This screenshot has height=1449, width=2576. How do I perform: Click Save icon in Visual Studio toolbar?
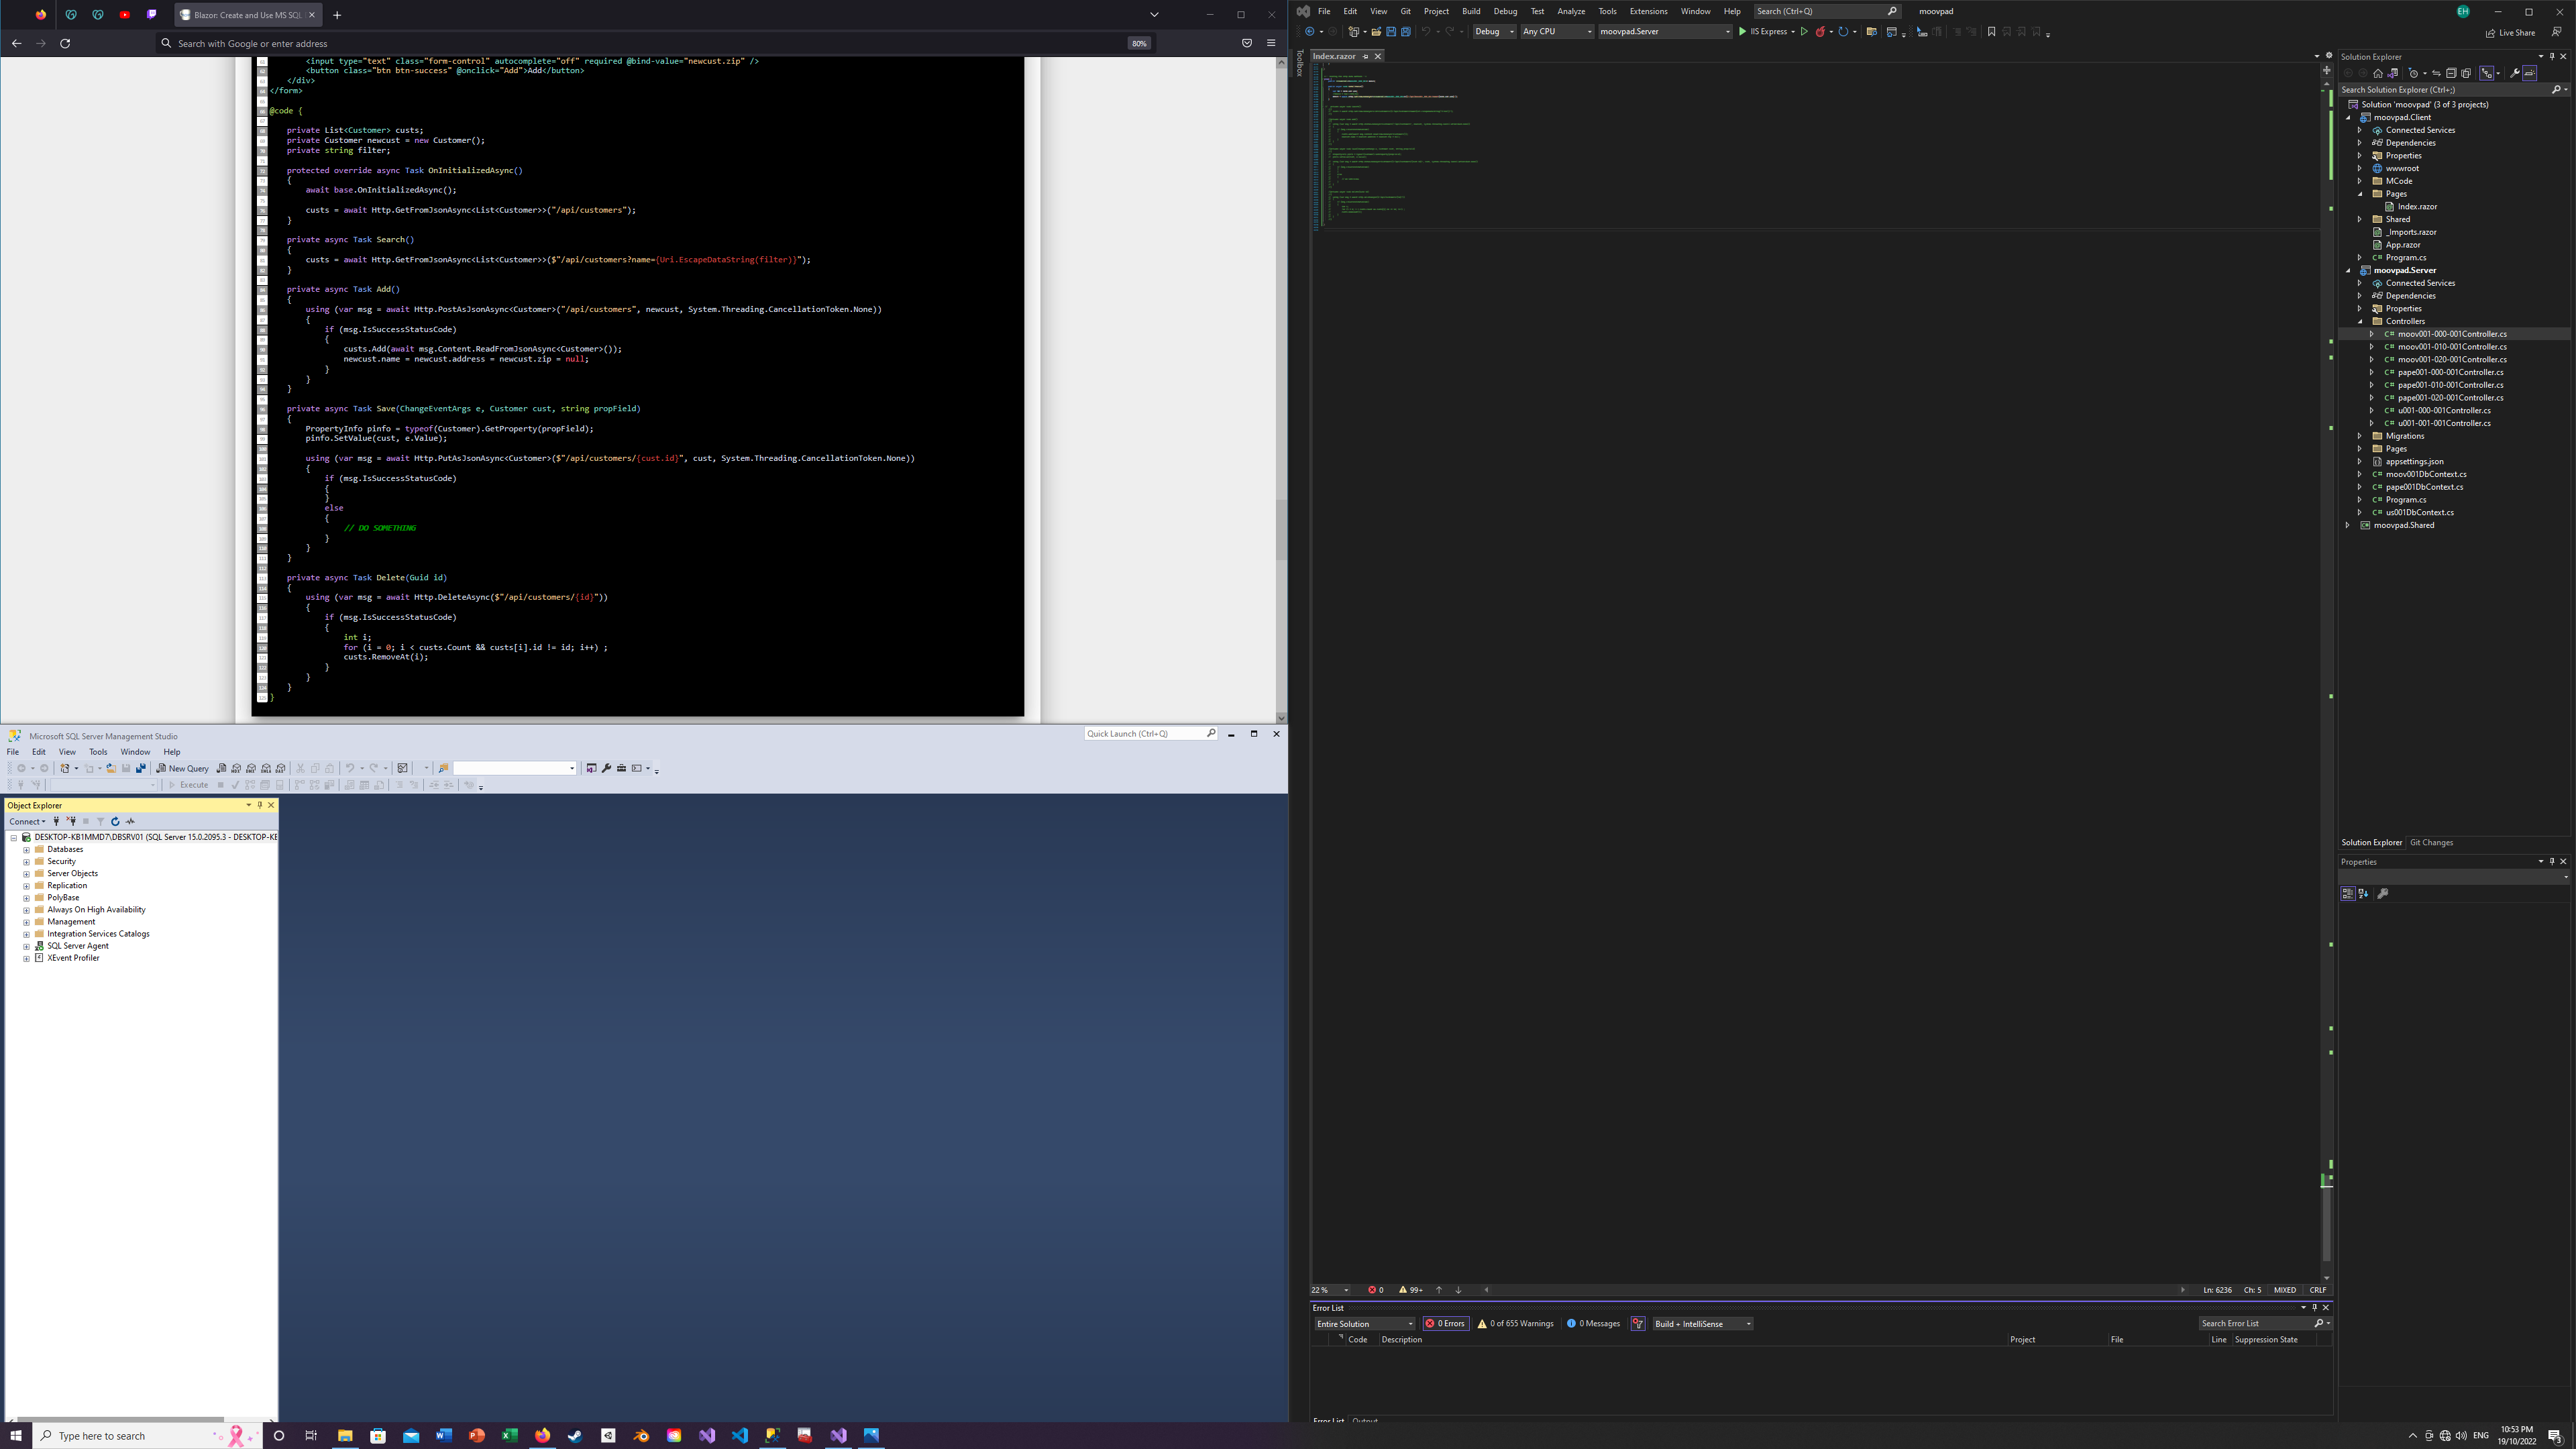pos(1391,32)
